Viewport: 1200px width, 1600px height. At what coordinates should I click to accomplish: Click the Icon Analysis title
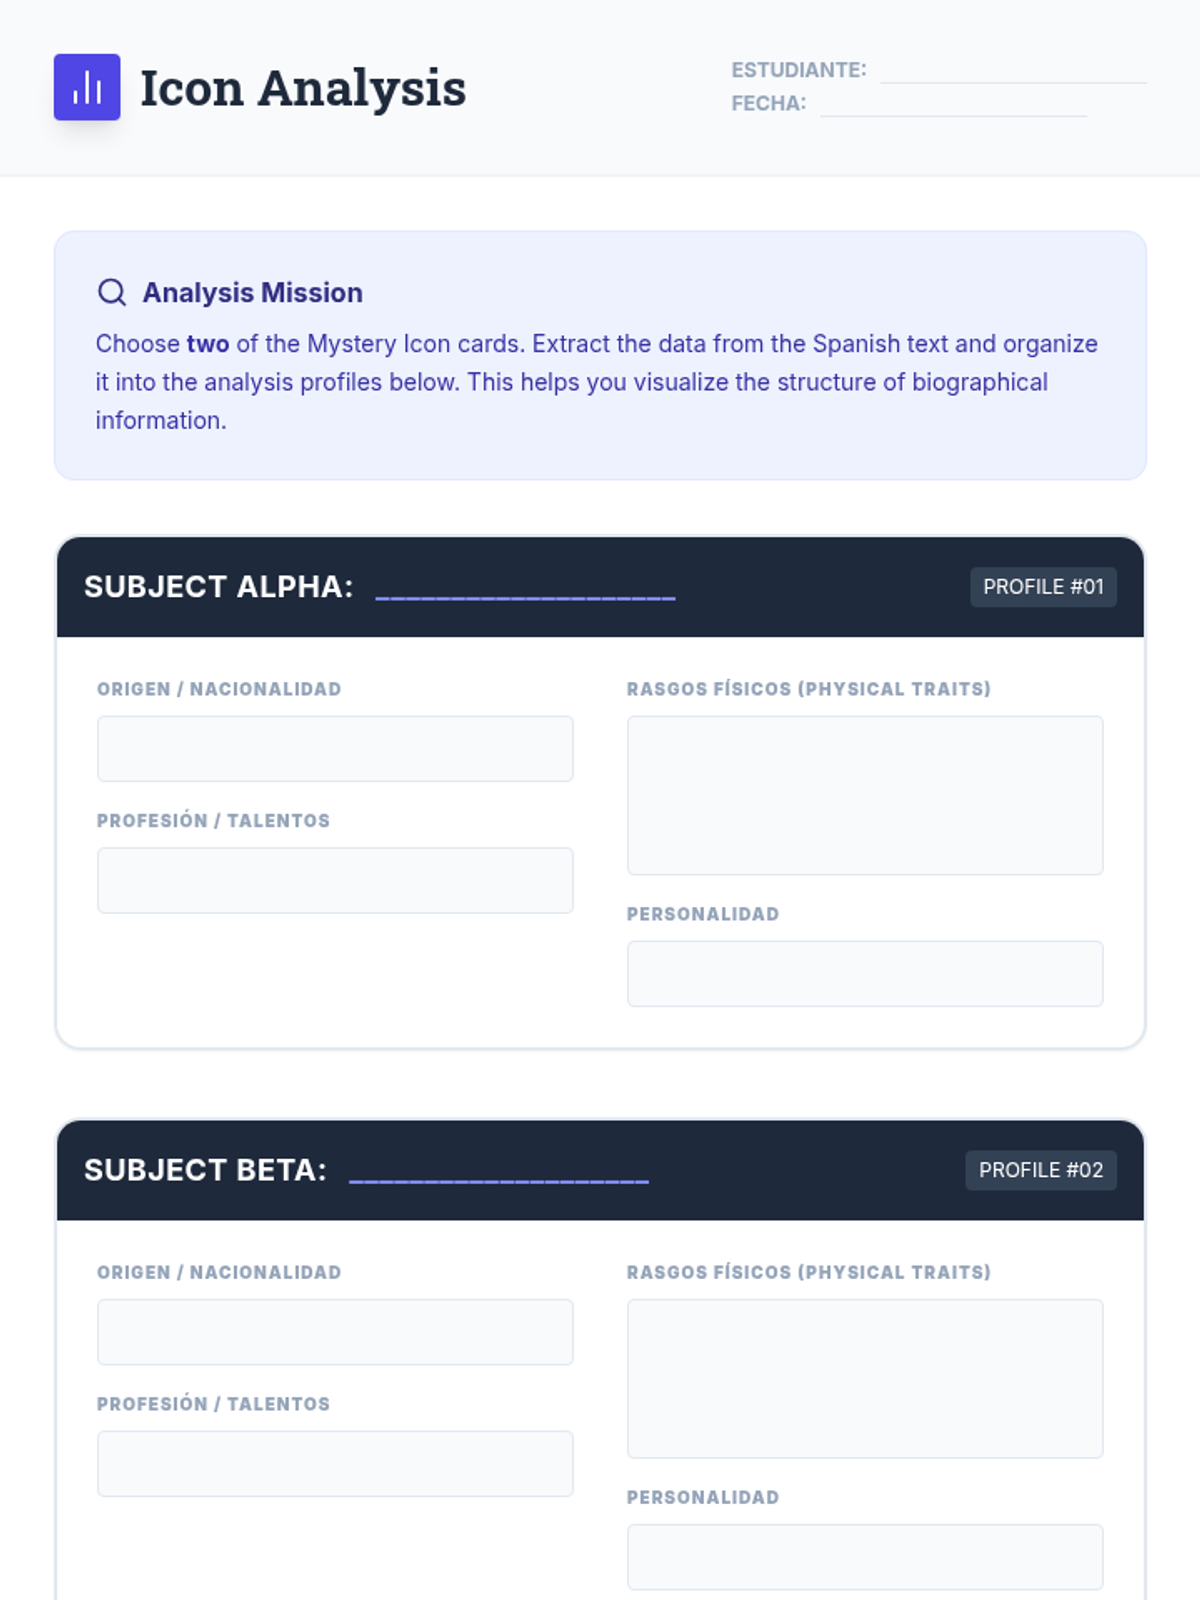tap(302, 88)
